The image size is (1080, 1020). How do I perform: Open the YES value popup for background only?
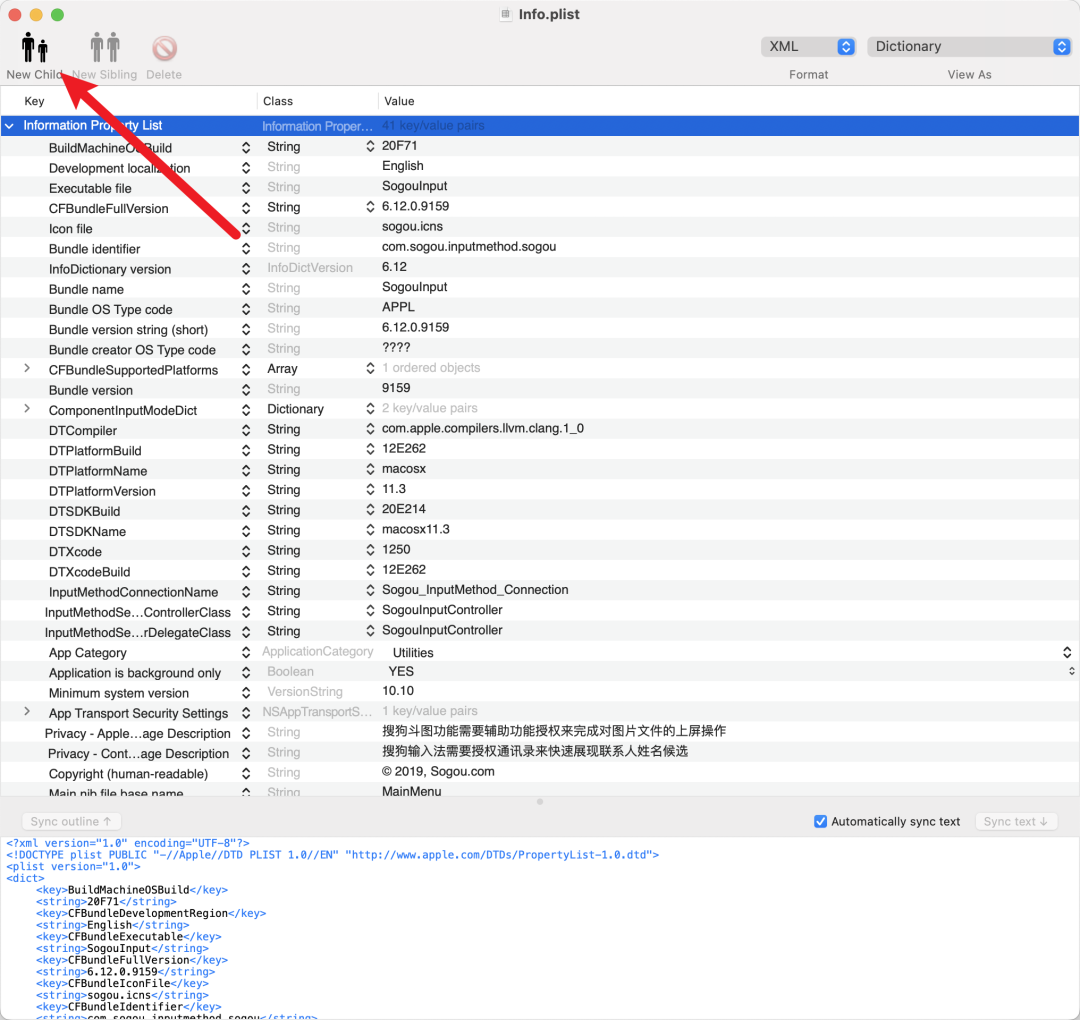[1071, 672]
